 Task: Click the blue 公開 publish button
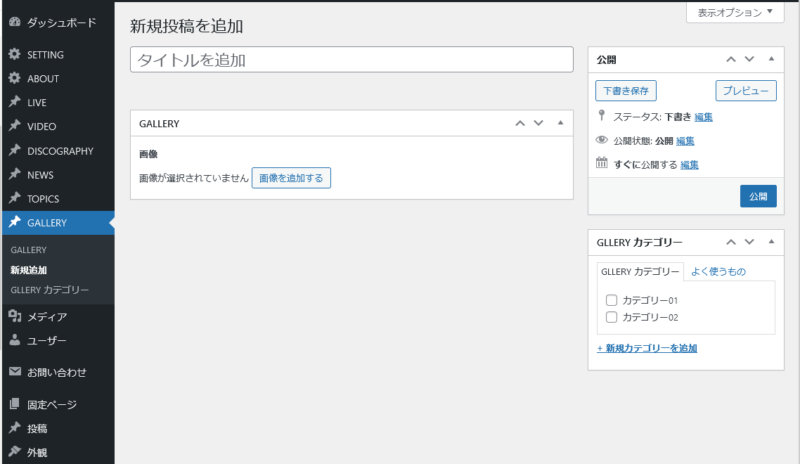758,196
